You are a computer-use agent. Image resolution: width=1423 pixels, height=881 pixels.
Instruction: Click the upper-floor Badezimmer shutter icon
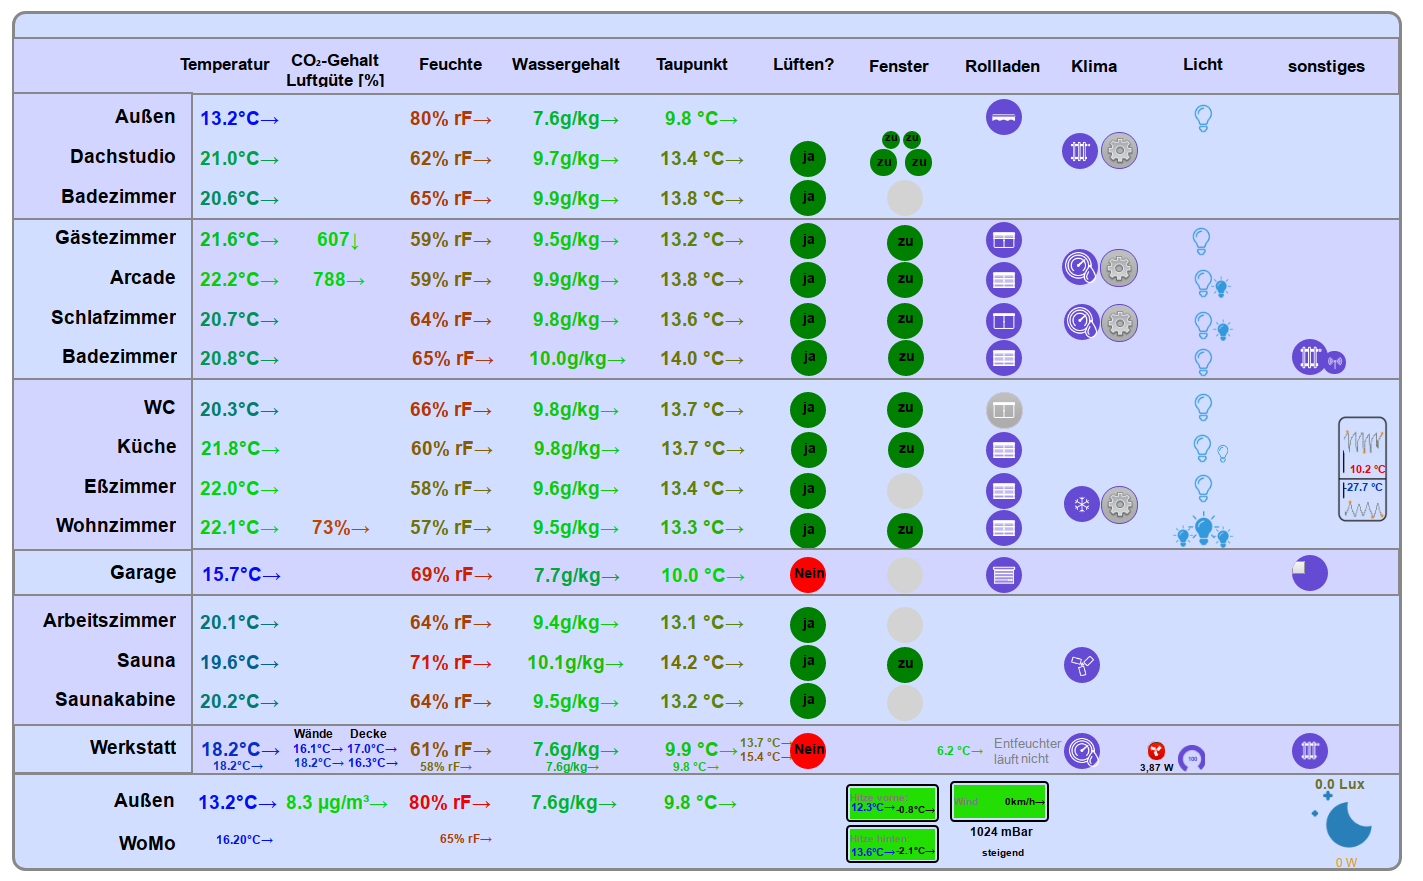click(x=1004, y=358)
